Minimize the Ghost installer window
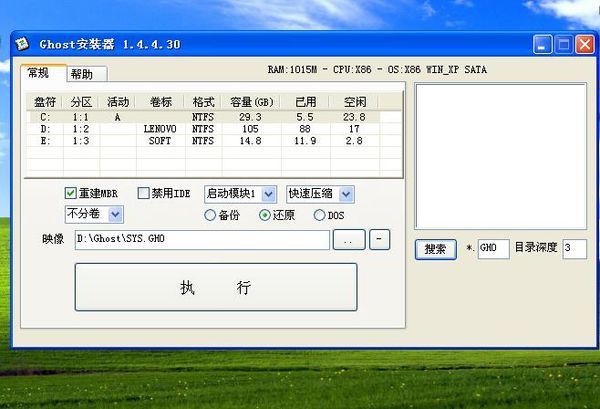The image size is (600, 409). (x=542, y=44)
